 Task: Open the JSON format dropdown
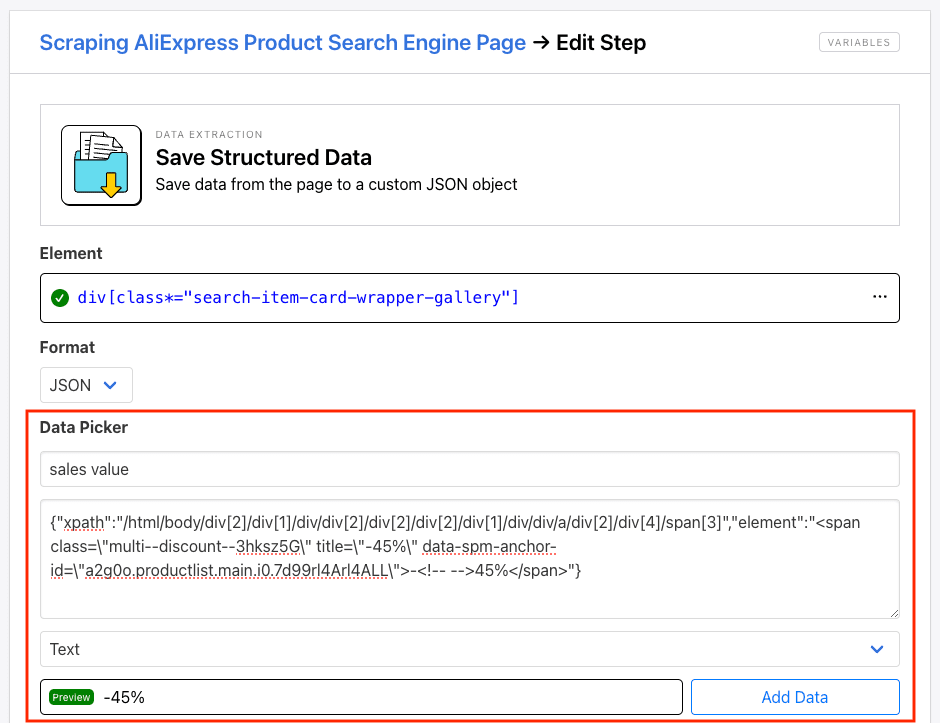(86, 385)
